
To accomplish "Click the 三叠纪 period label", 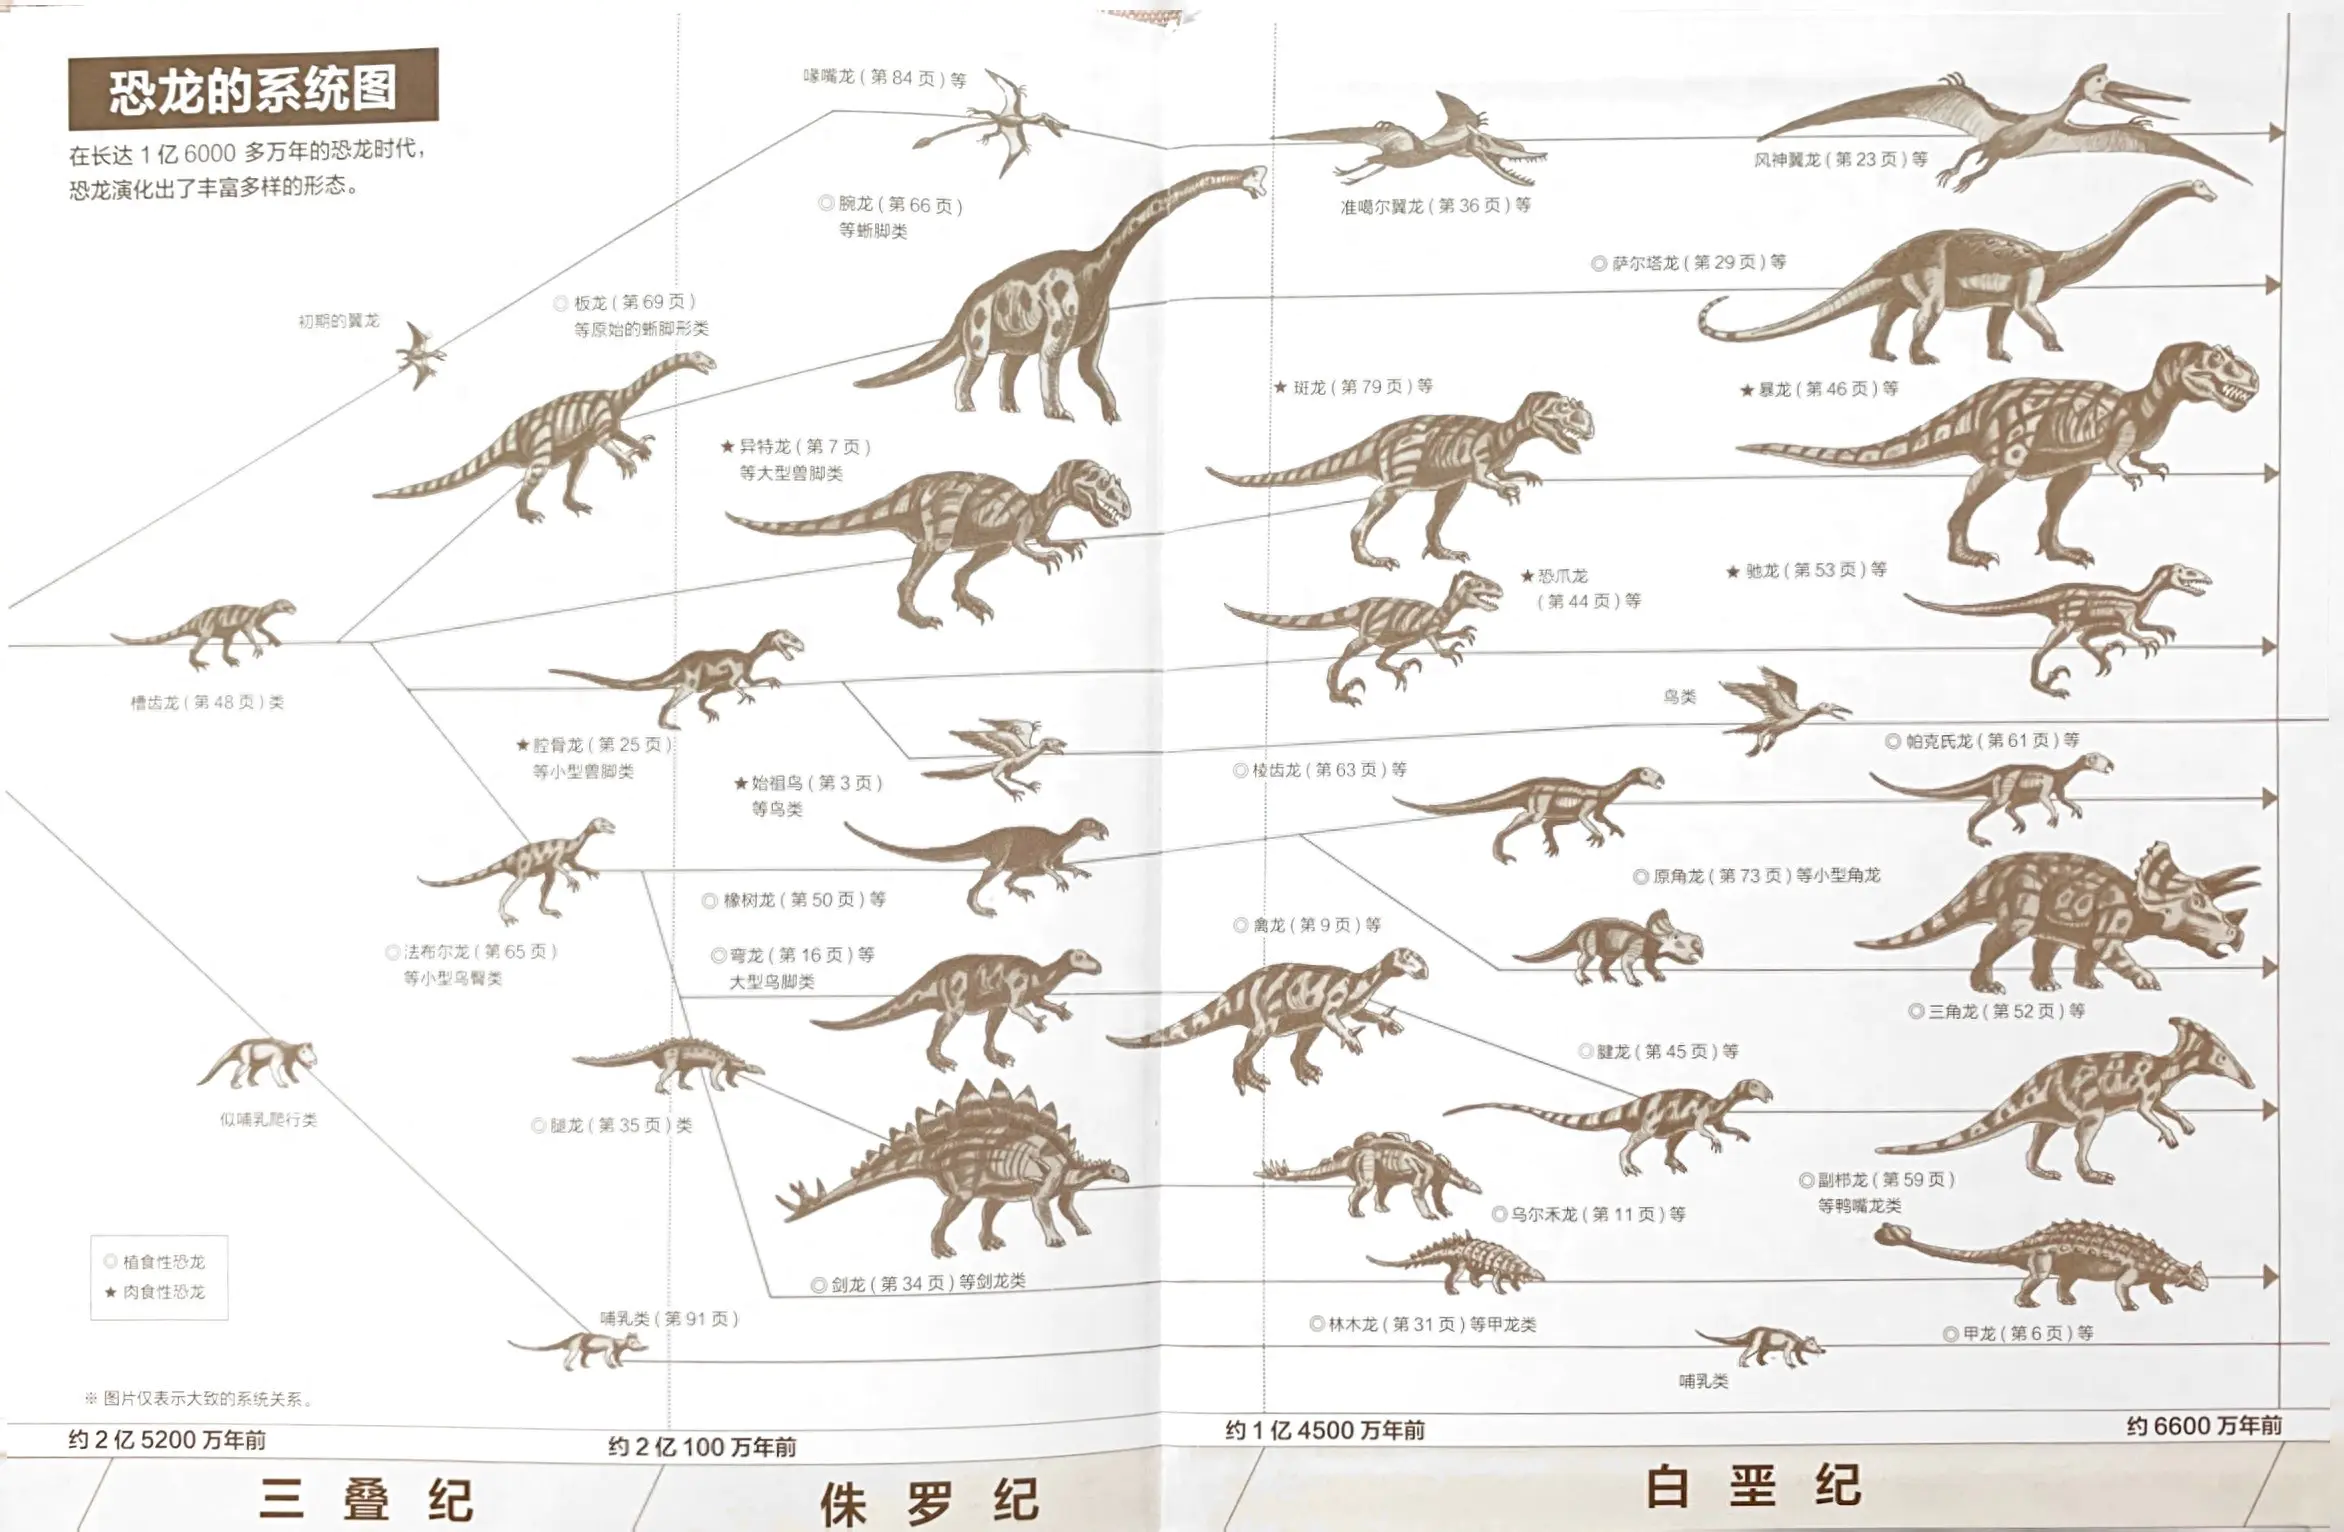I will 365,1500.
